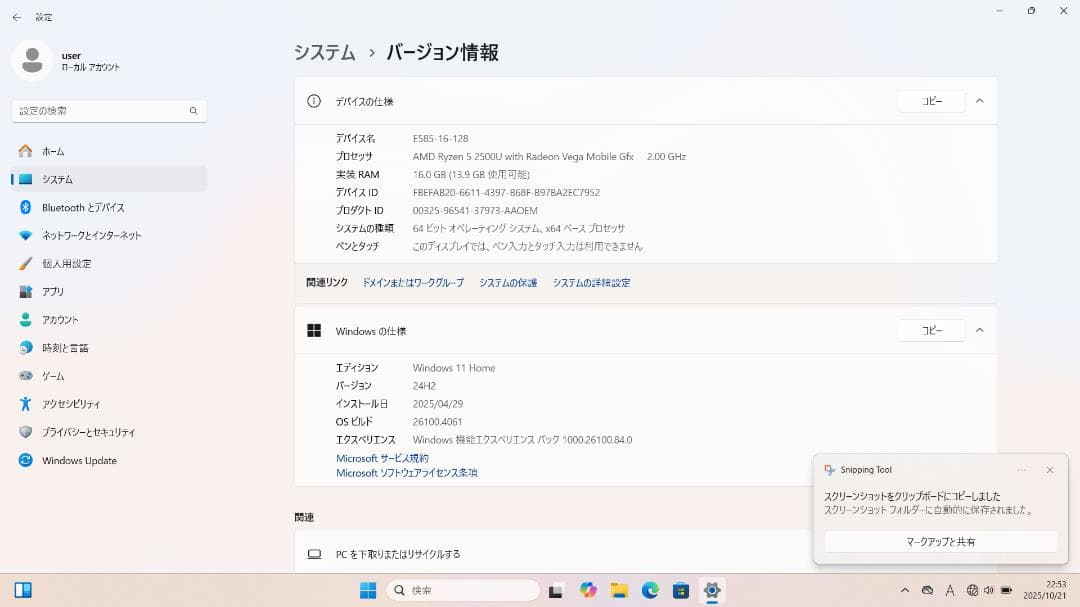
Task: Open システムの詳細設定 link
Action: point(592,282)
